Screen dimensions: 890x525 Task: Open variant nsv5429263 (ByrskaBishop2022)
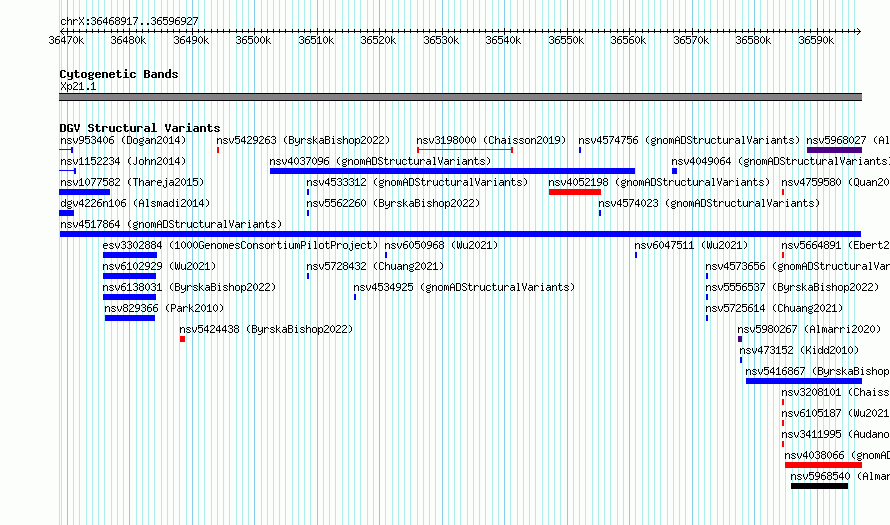point(303,140)
